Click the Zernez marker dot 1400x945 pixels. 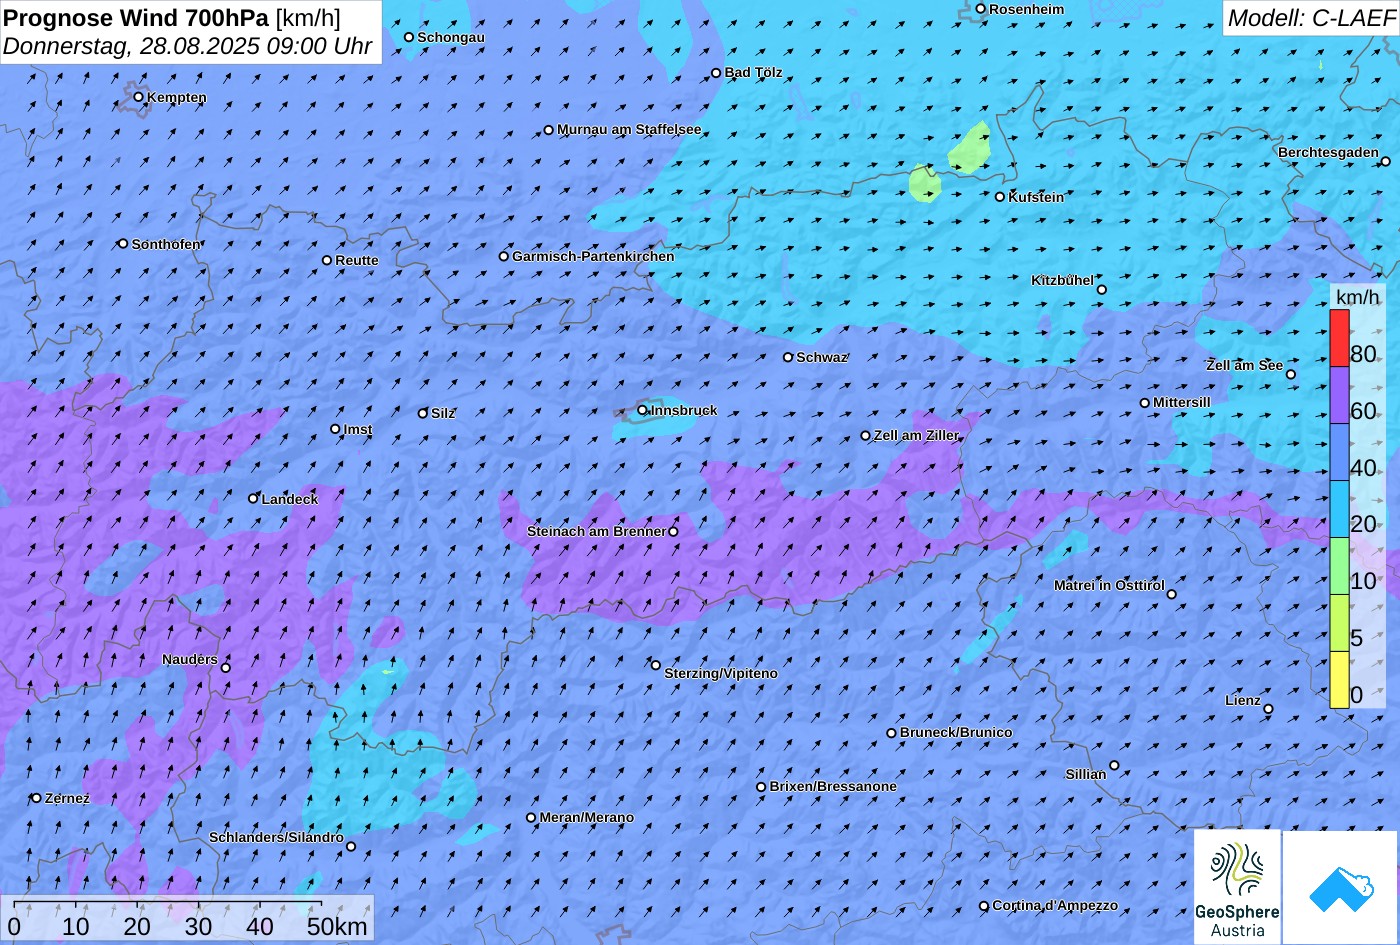pyautogui.click(x=37, y=798)
